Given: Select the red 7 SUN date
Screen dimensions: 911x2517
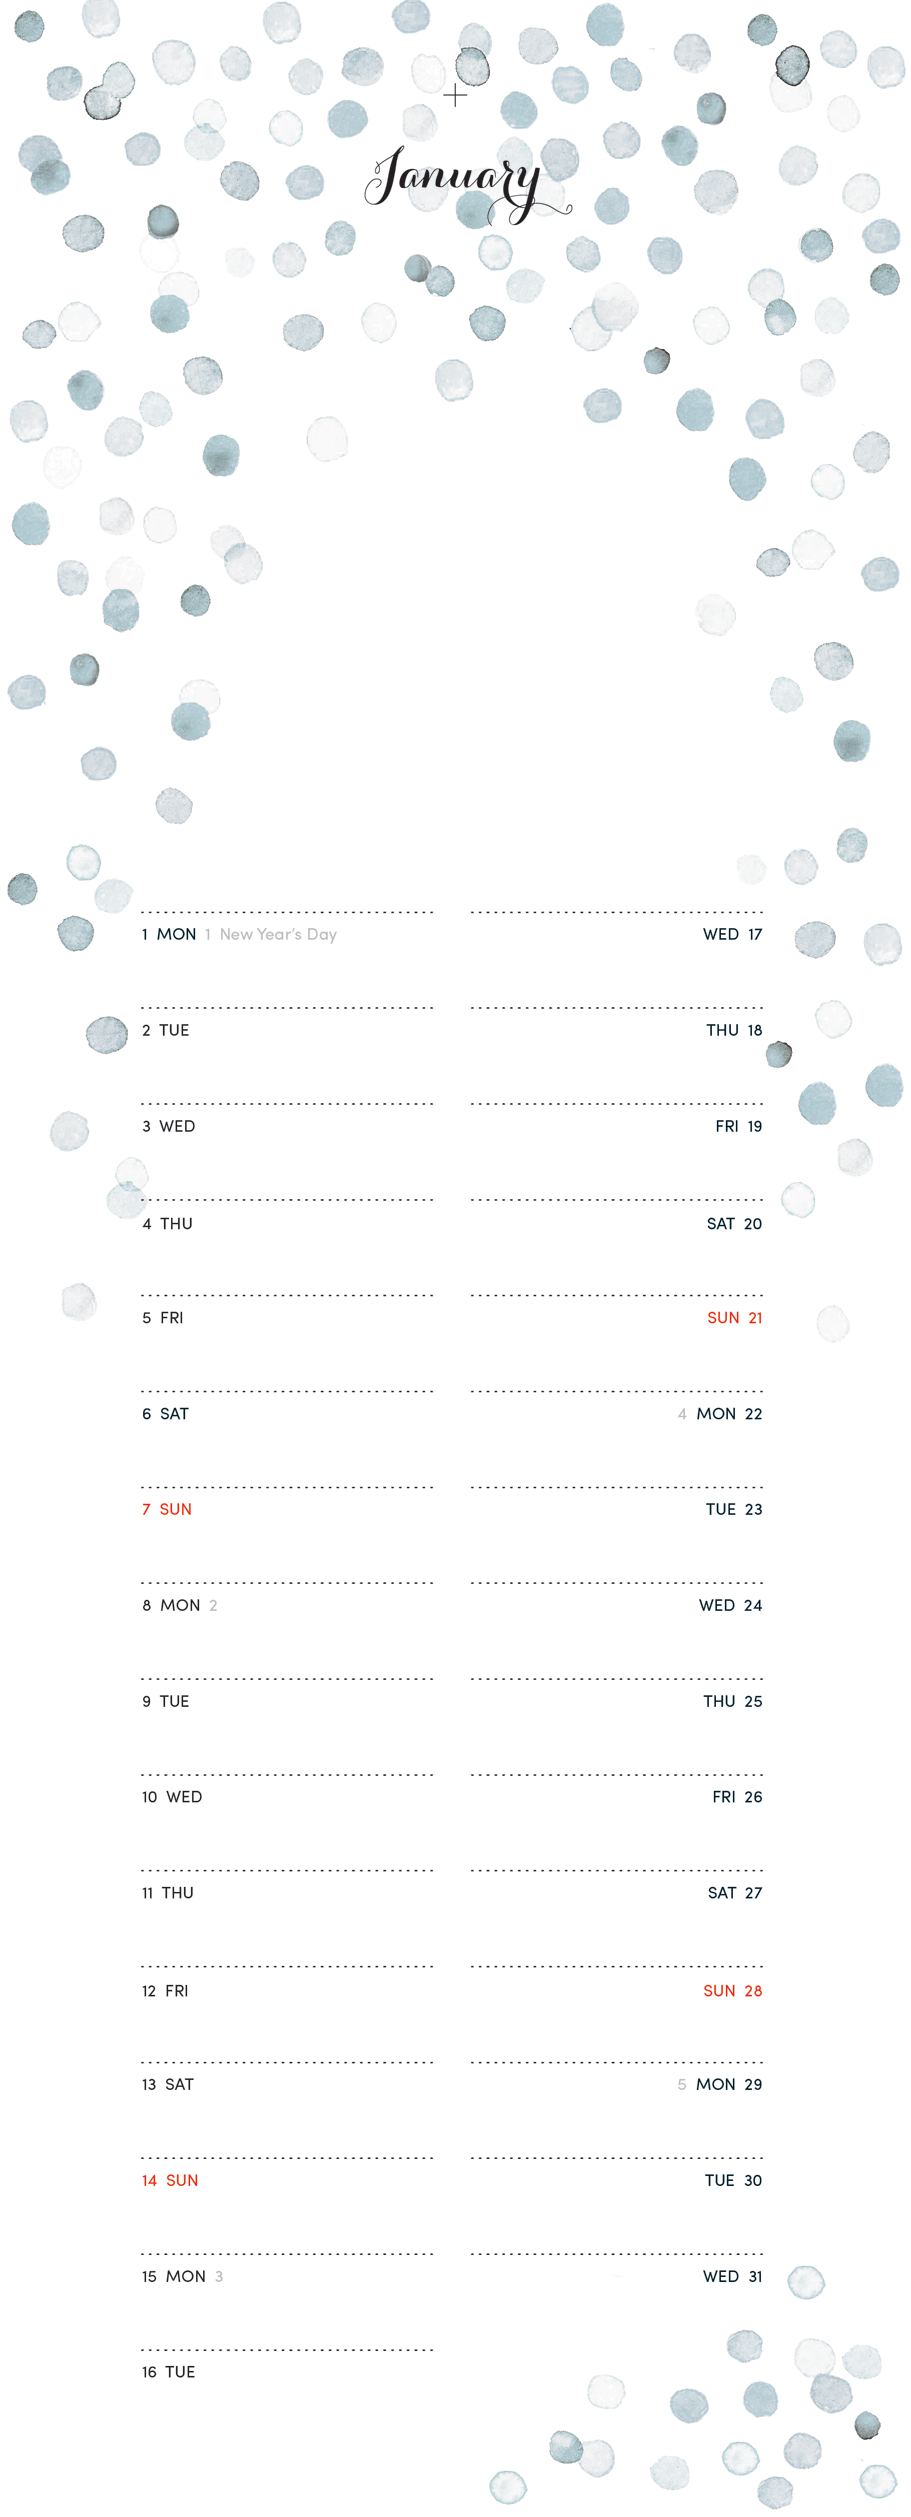Looking at the screenshot, I should pos(167,1509).
